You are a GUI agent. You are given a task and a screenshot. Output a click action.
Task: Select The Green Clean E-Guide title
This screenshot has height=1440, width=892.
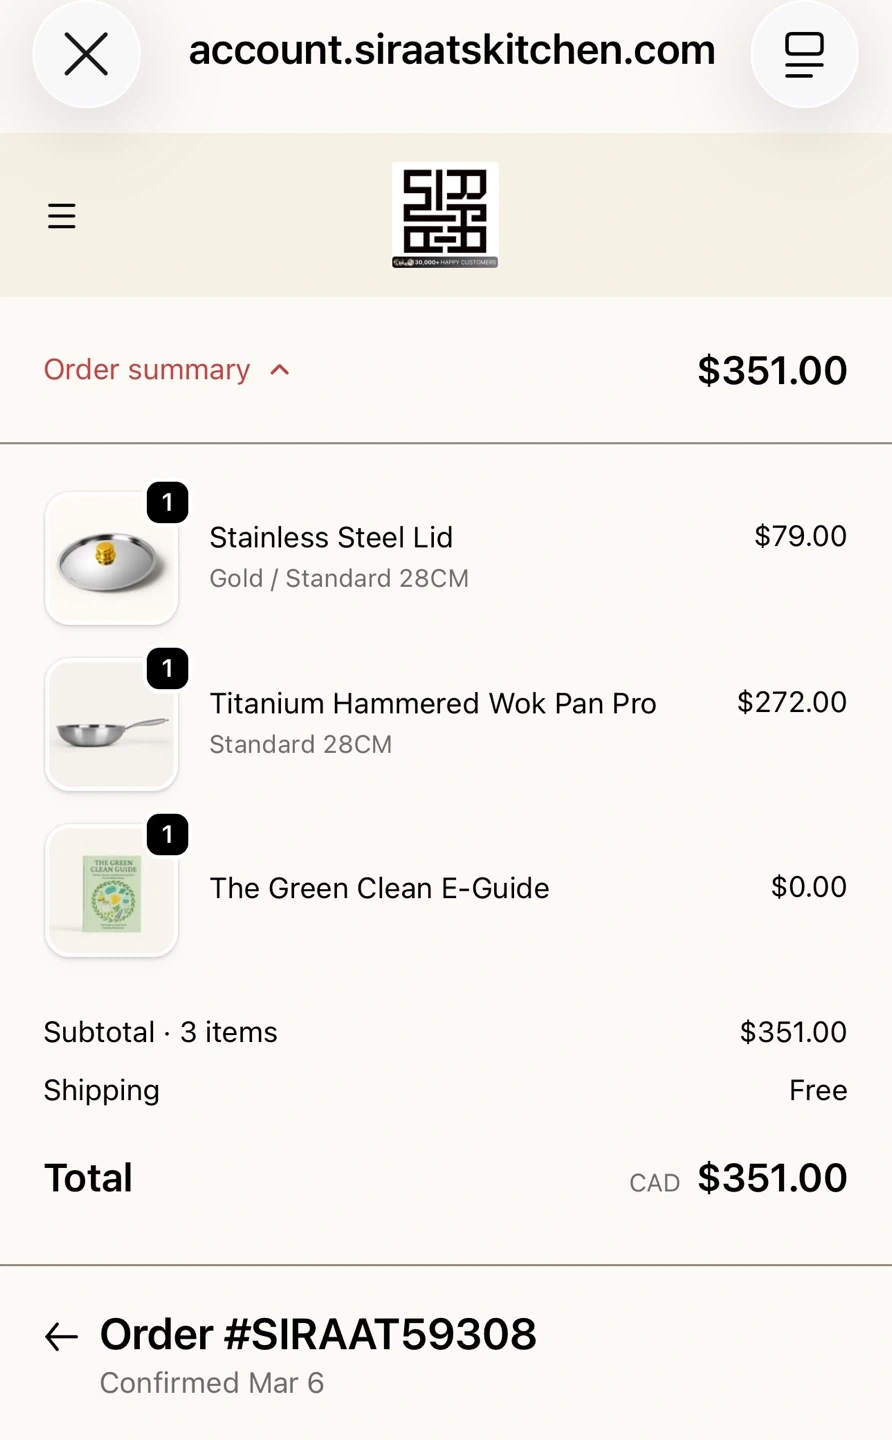(x=379, y=888)
